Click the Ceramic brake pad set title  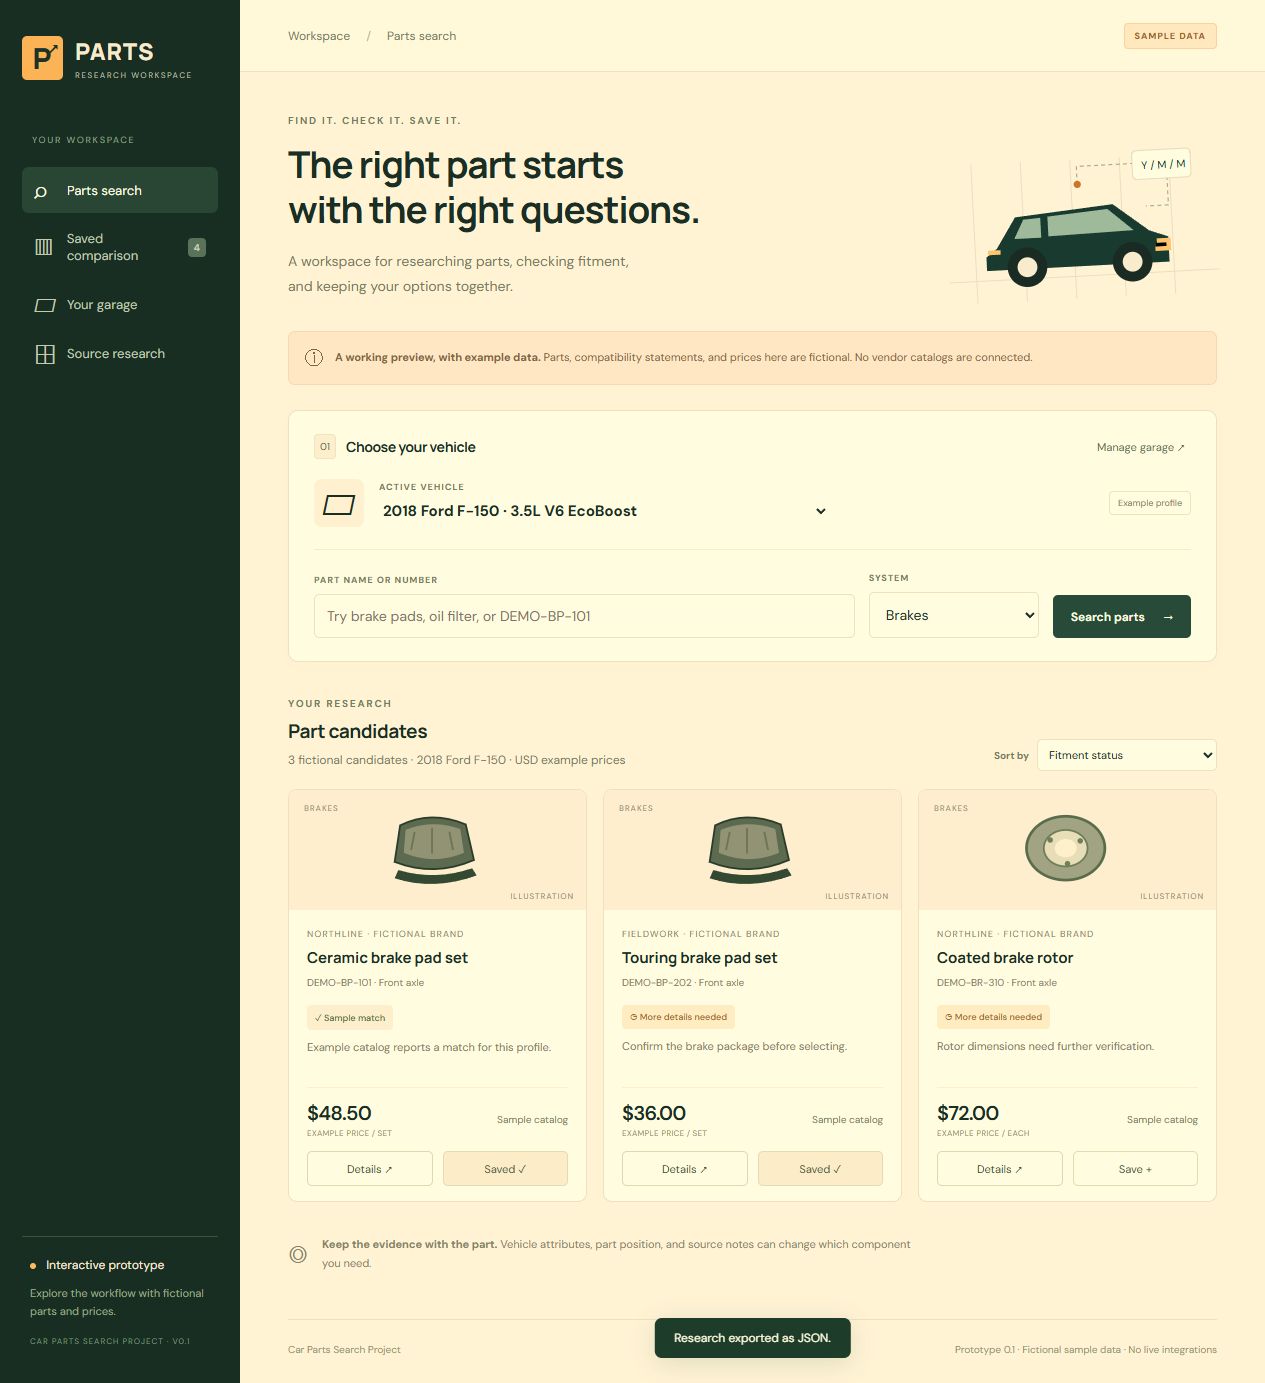[x=387, y=958]
